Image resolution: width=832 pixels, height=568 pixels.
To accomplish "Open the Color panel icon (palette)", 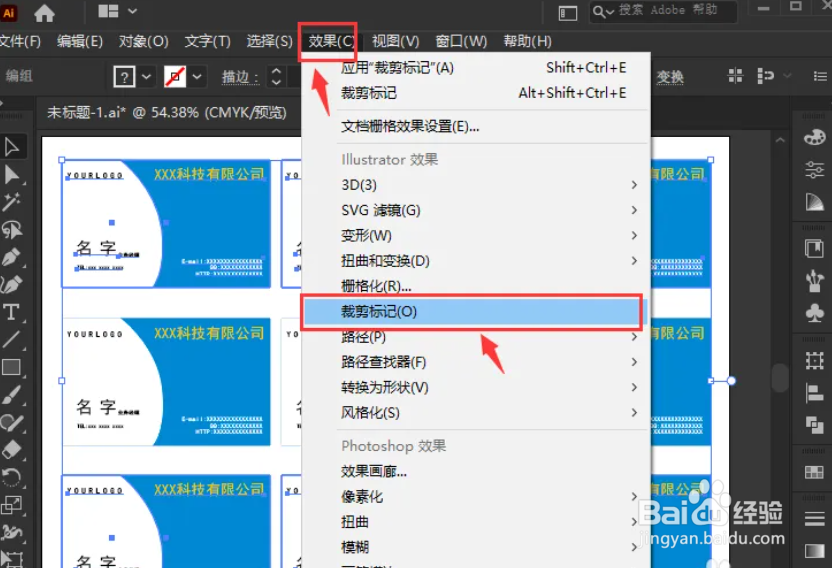I will coord(814,137).
